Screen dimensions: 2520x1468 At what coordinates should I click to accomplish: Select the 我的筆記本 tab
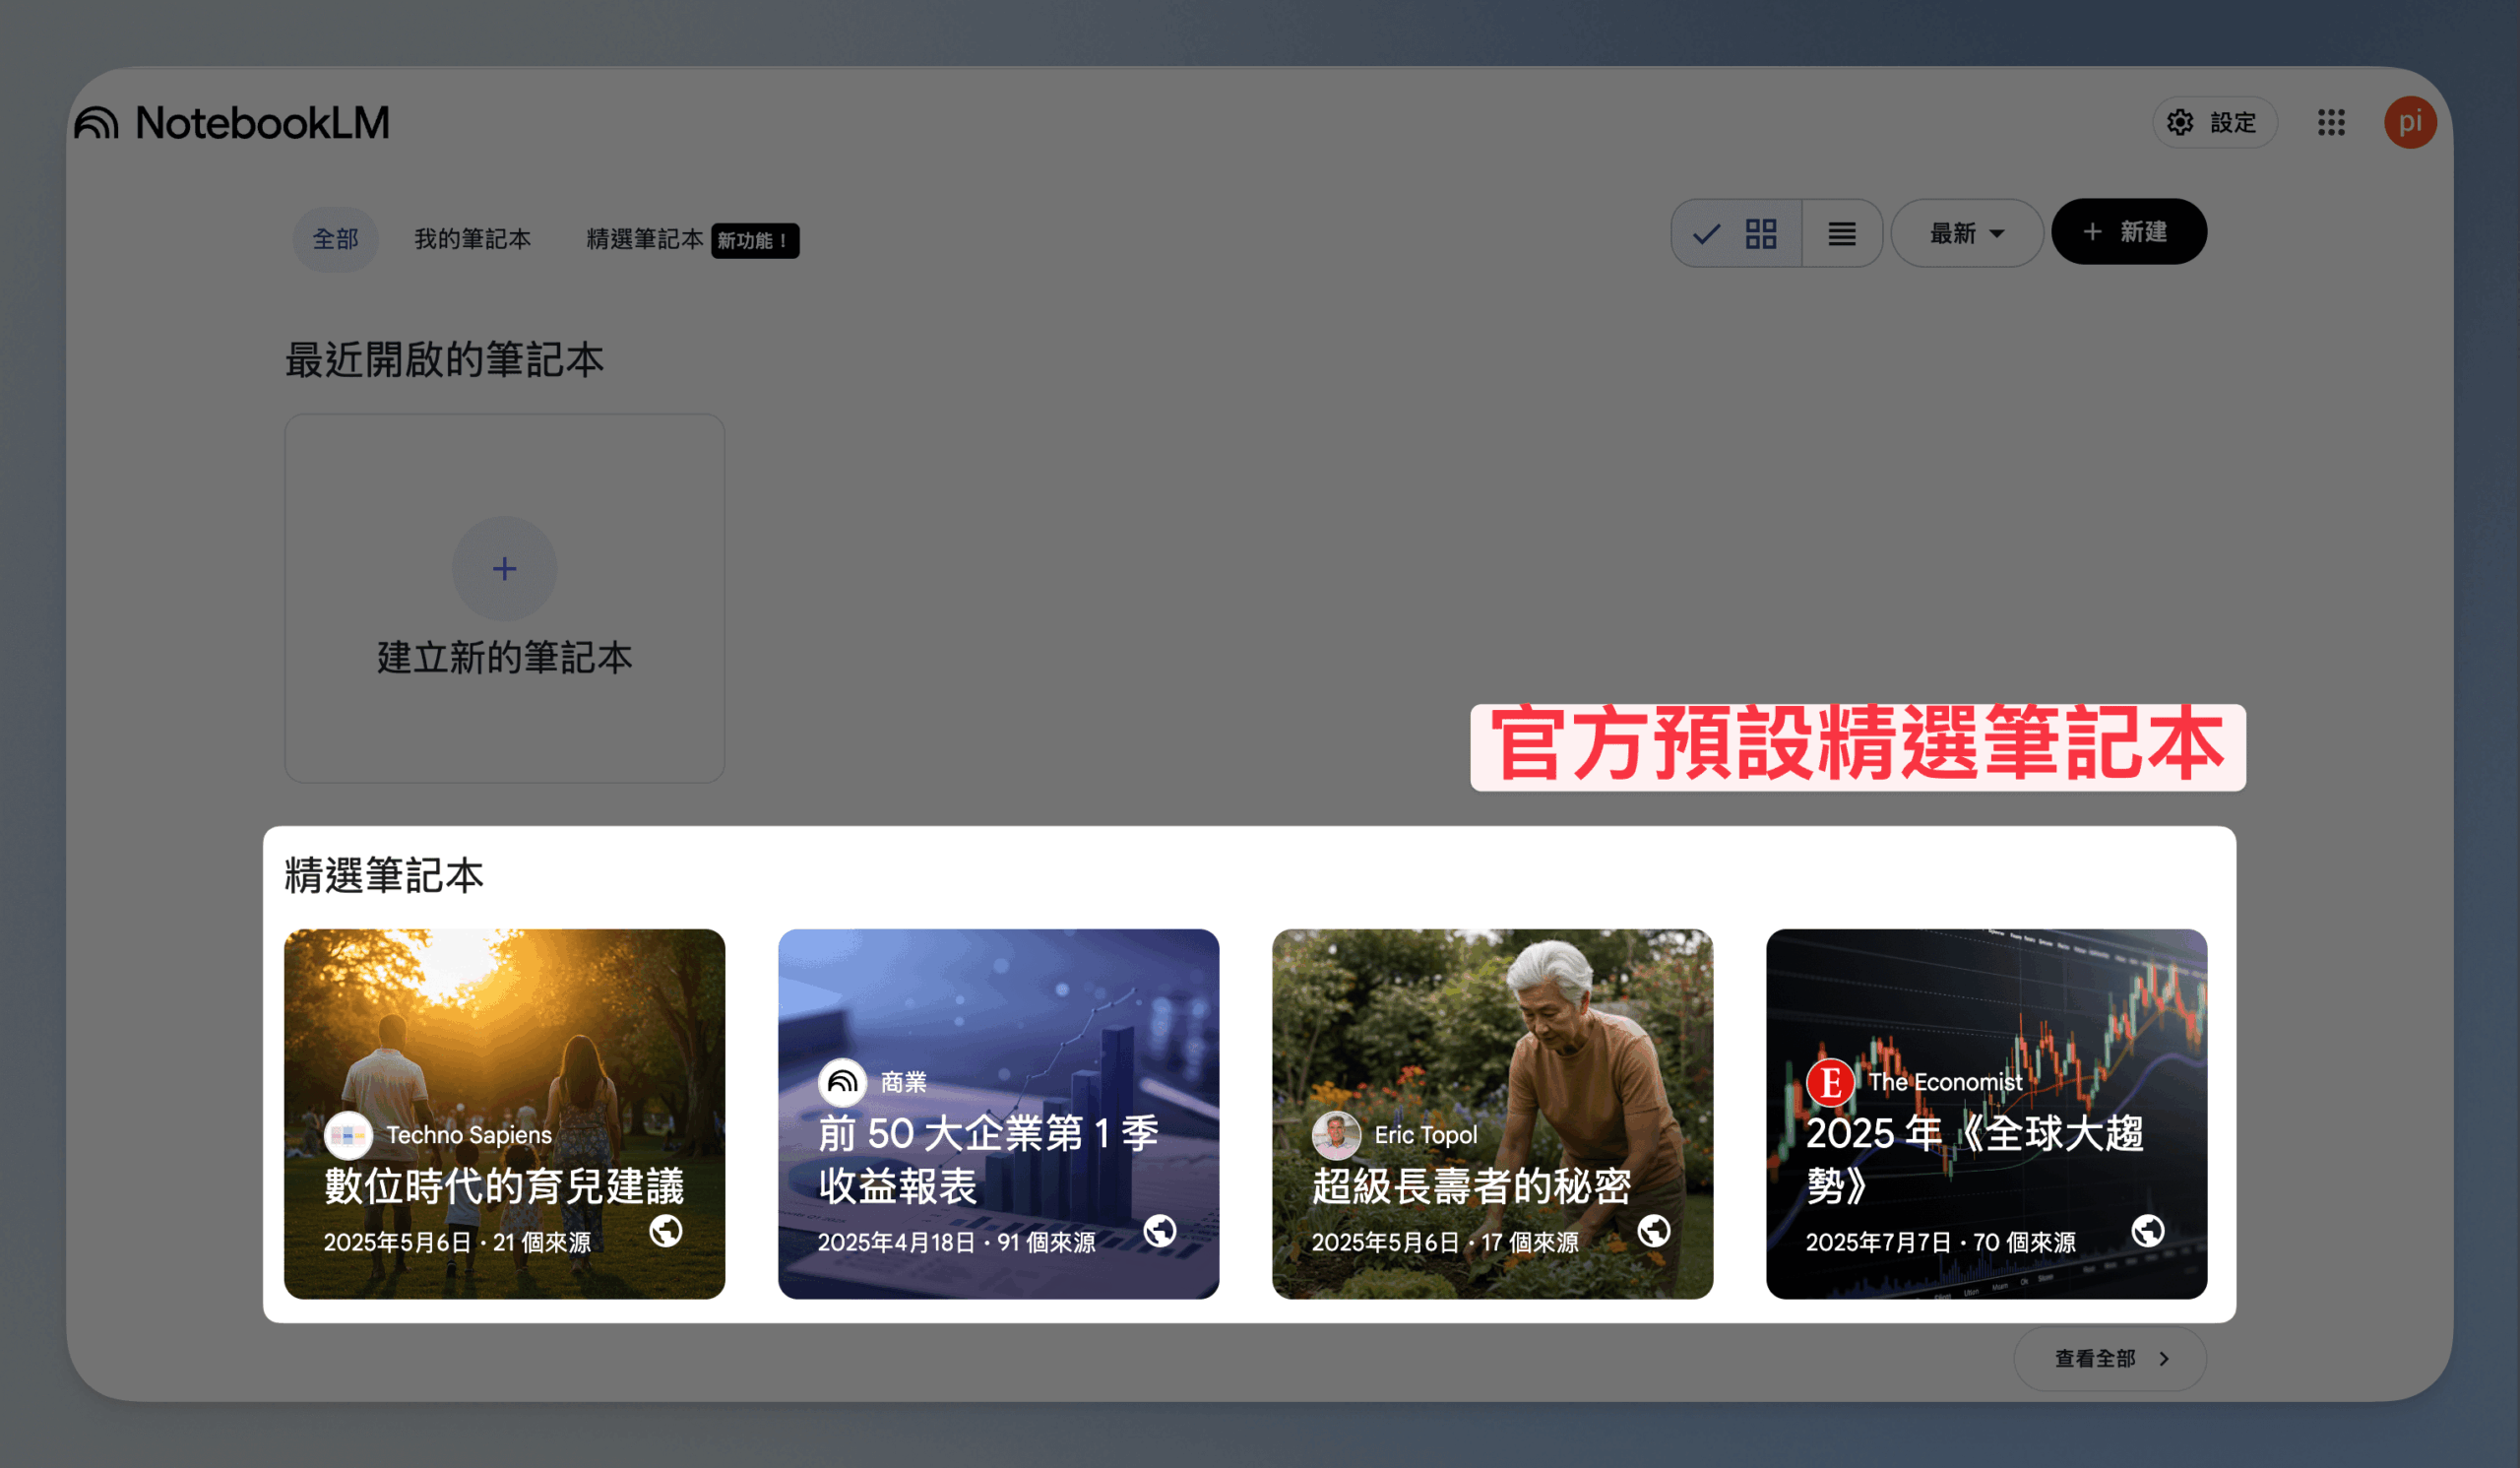click(x=473, y=239)
